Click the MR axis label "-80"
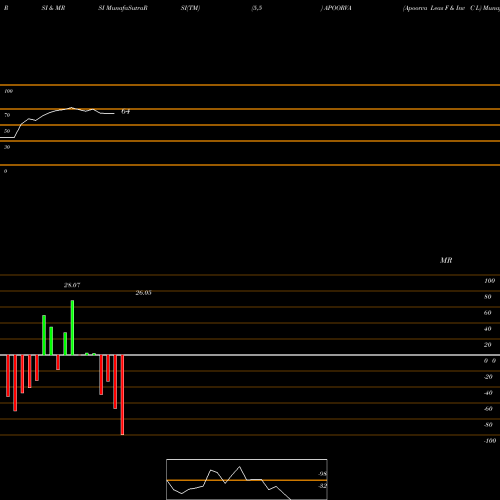This screenshot has height=500, width=500. pyautogui.click(x=488, y=425)
